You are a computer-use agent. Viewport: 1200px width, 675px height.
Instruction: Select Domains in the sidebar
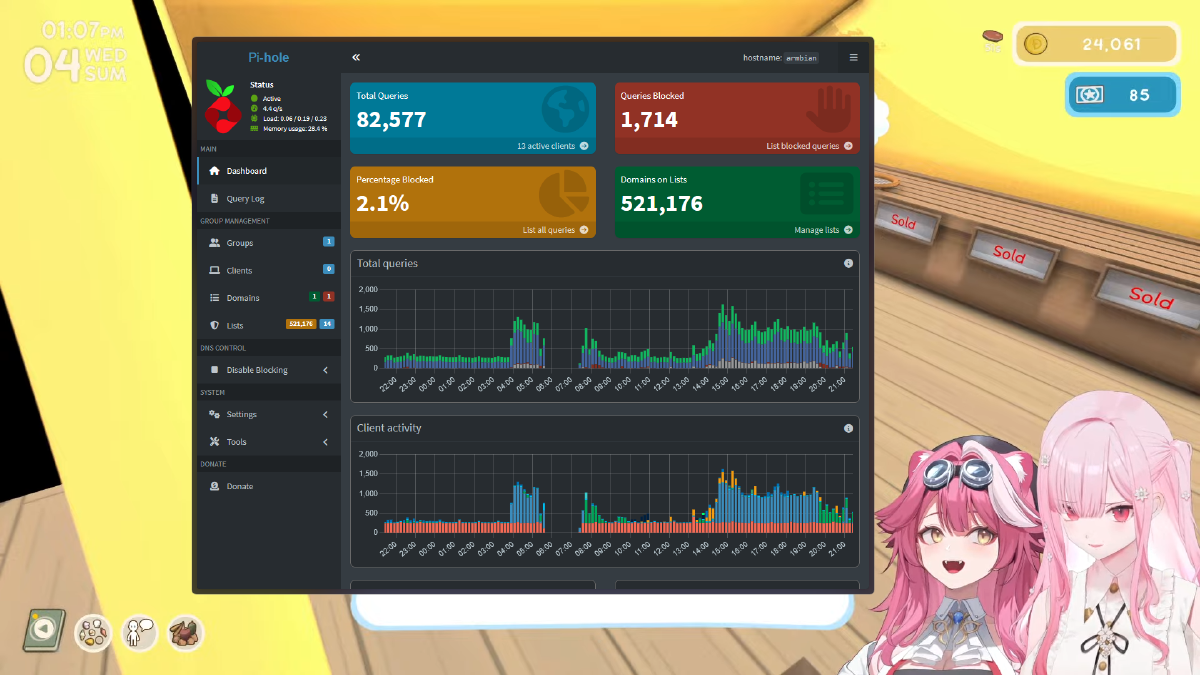tap(242, 298)
